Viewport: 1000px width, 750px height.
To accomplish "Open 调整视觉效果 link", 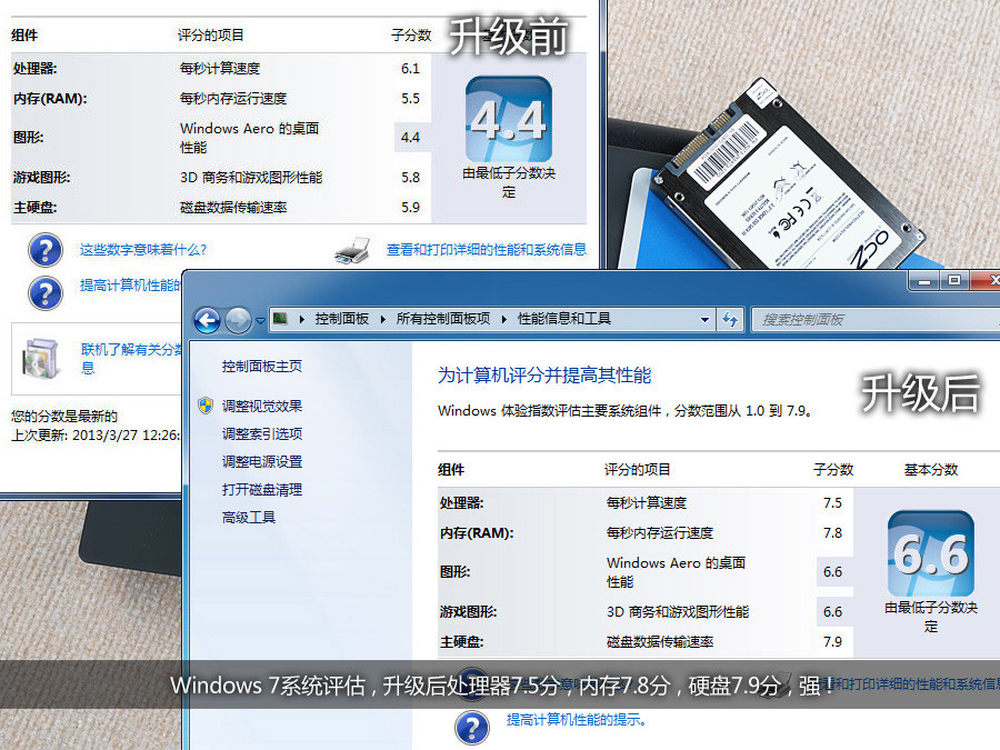I will [261, 406].
